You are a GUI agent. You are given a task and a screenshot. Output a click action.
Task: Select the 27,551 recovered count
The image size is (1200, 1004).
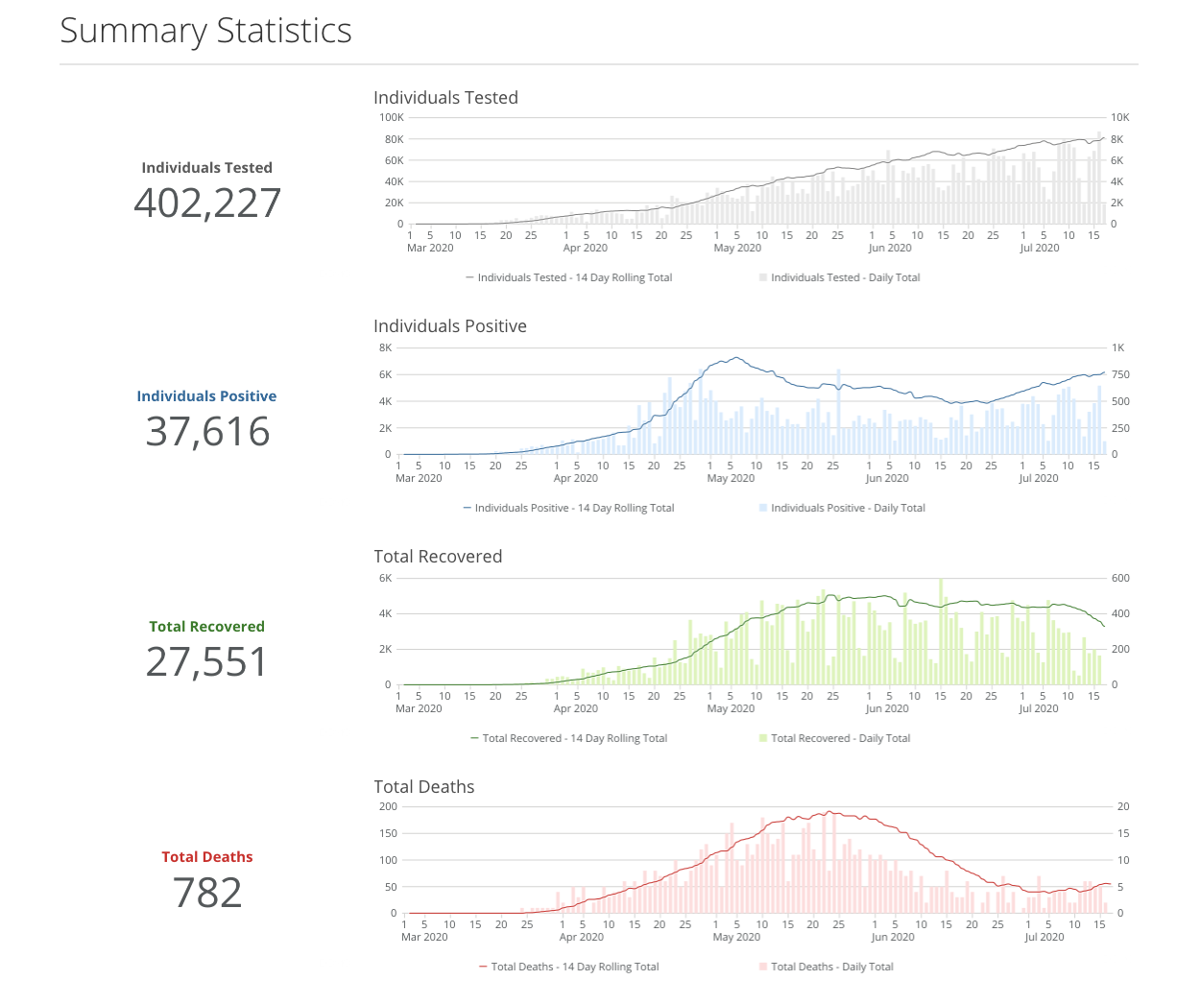coord(207,662)
